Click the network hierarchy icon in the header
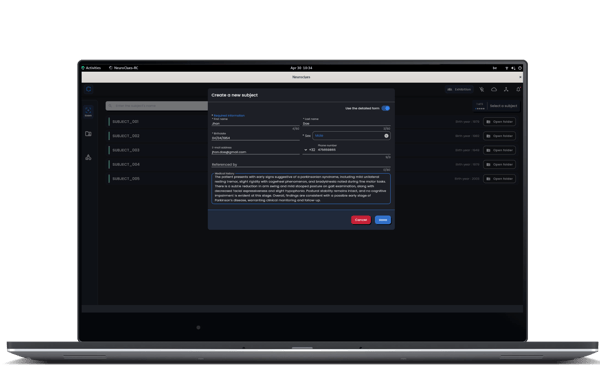This screenshot has height=370, width=600. pyautogui.click(x=506, y=89)
